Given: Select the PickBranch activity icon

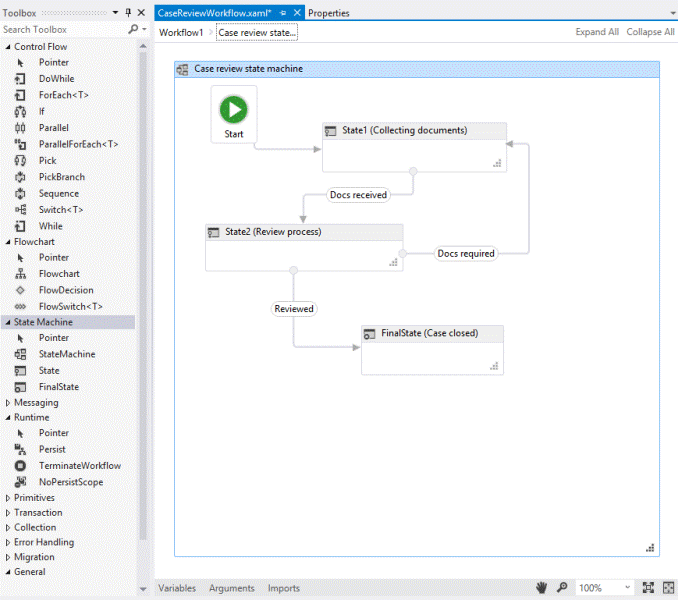Looking at the screenshot, I should [x=20, y=177].
